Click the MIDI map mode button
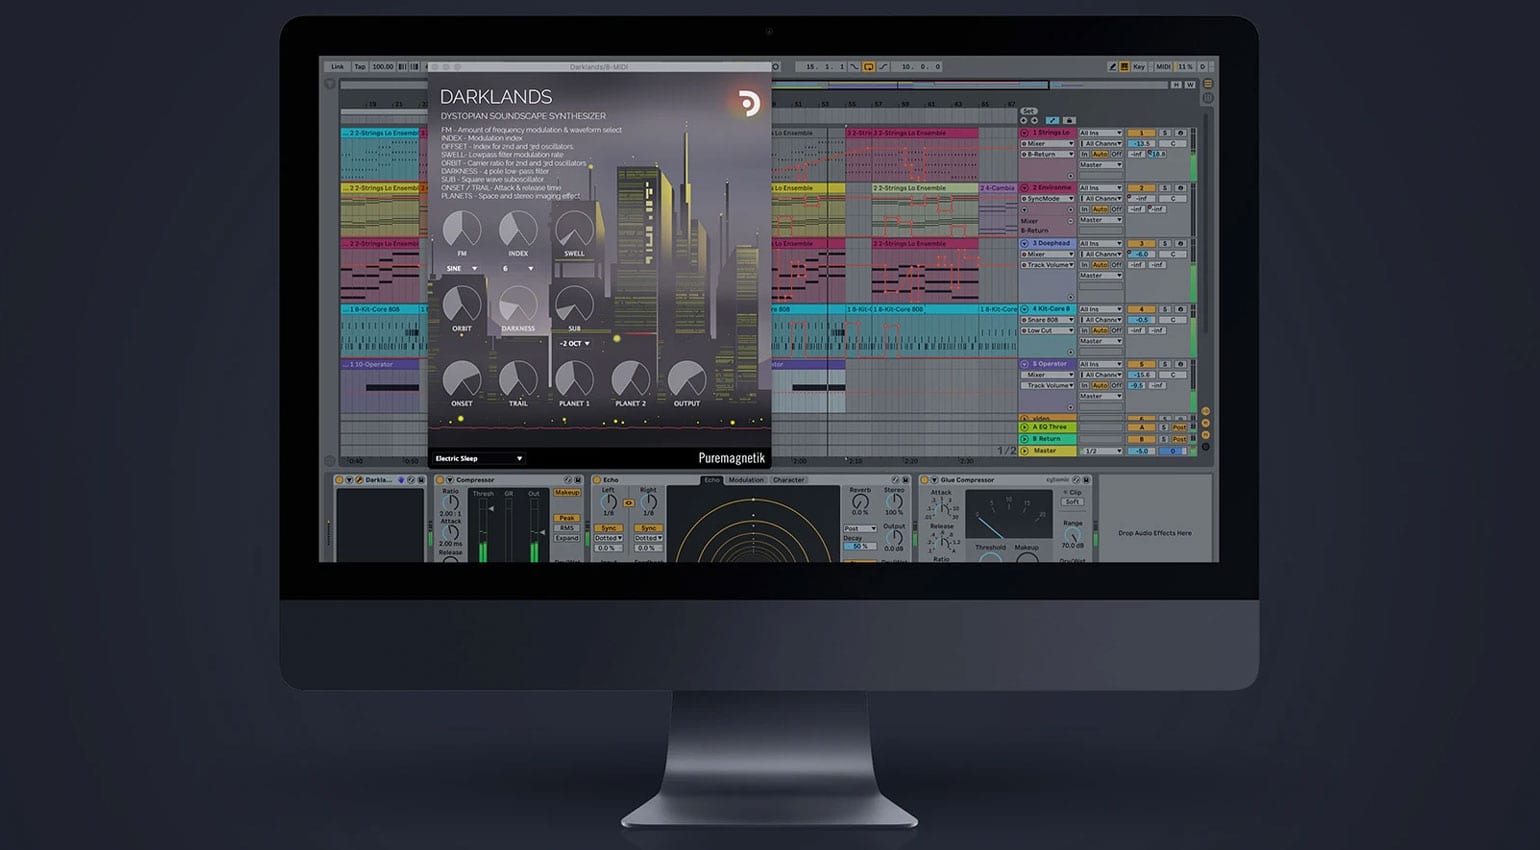This screenshot has width=1540, height=850. 1163,67
